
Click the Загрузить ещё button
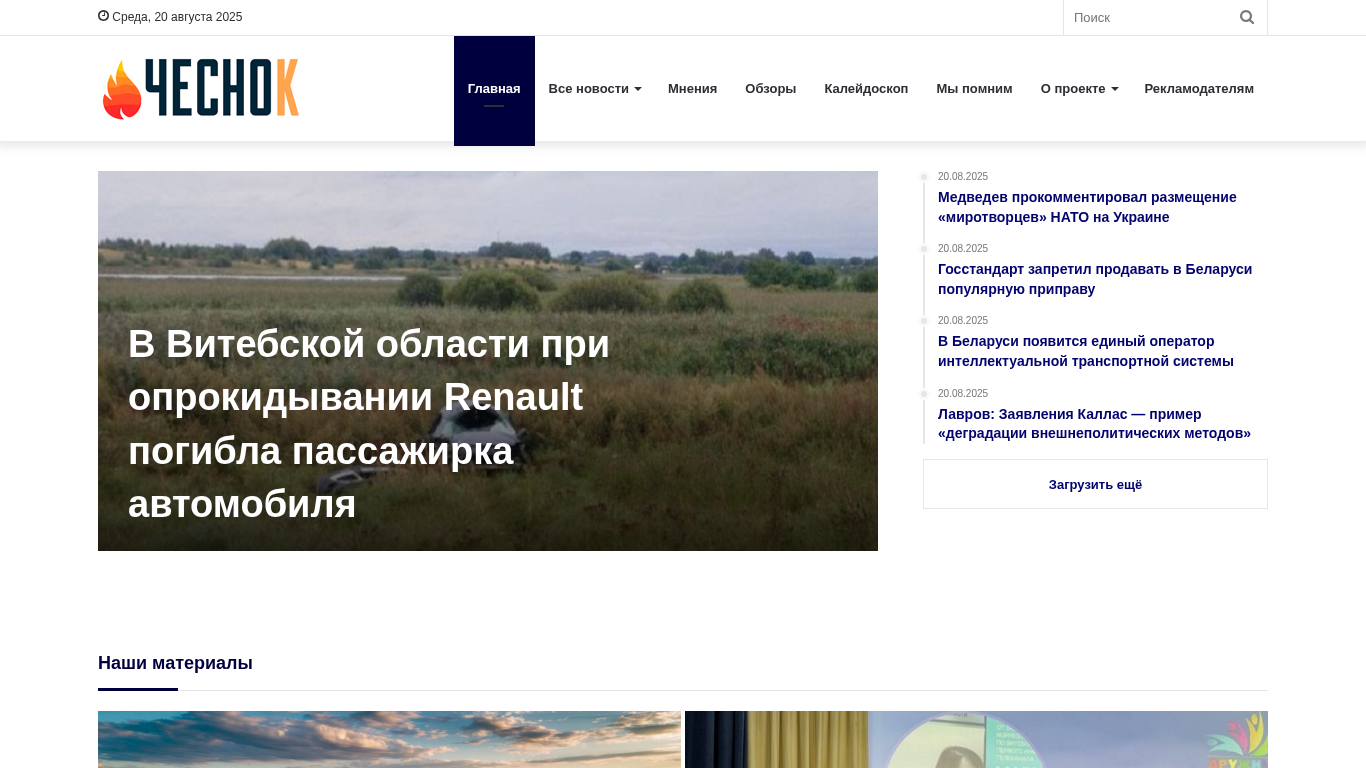coord(1095,484)
